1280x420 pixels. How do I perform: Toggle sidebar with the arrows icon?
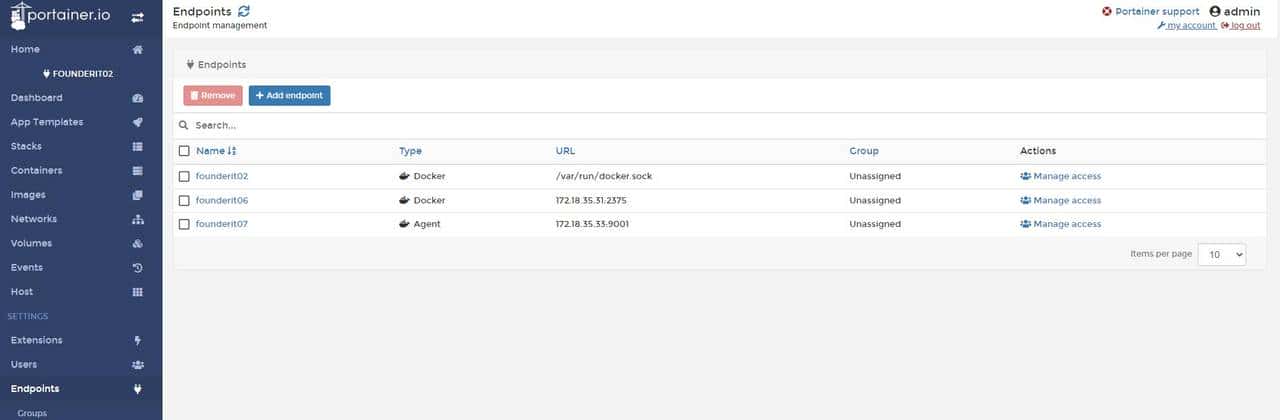click(137, 18)
